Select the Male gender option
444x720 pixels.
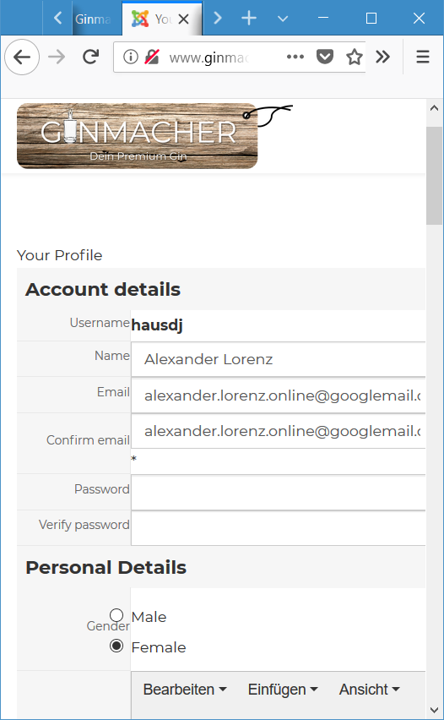117,615
